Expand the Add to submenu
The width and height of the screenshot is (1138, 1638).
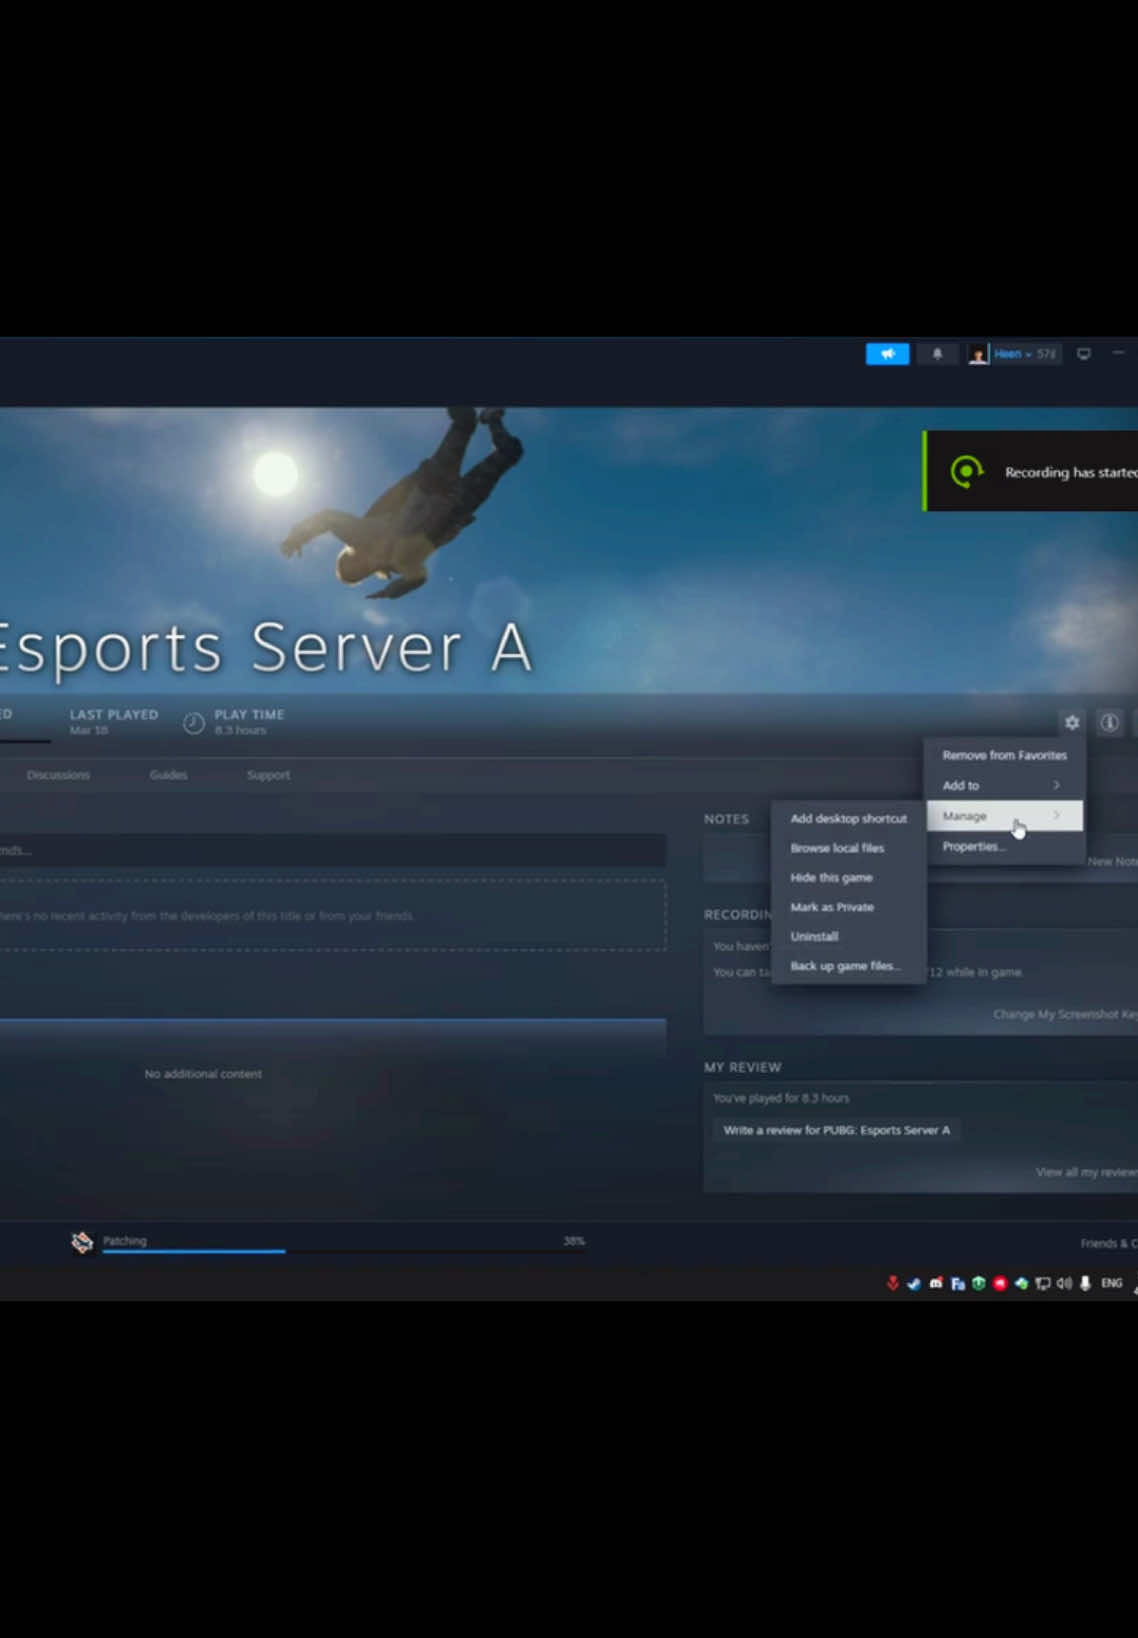pyautogui.click(x=1004, y=785)
